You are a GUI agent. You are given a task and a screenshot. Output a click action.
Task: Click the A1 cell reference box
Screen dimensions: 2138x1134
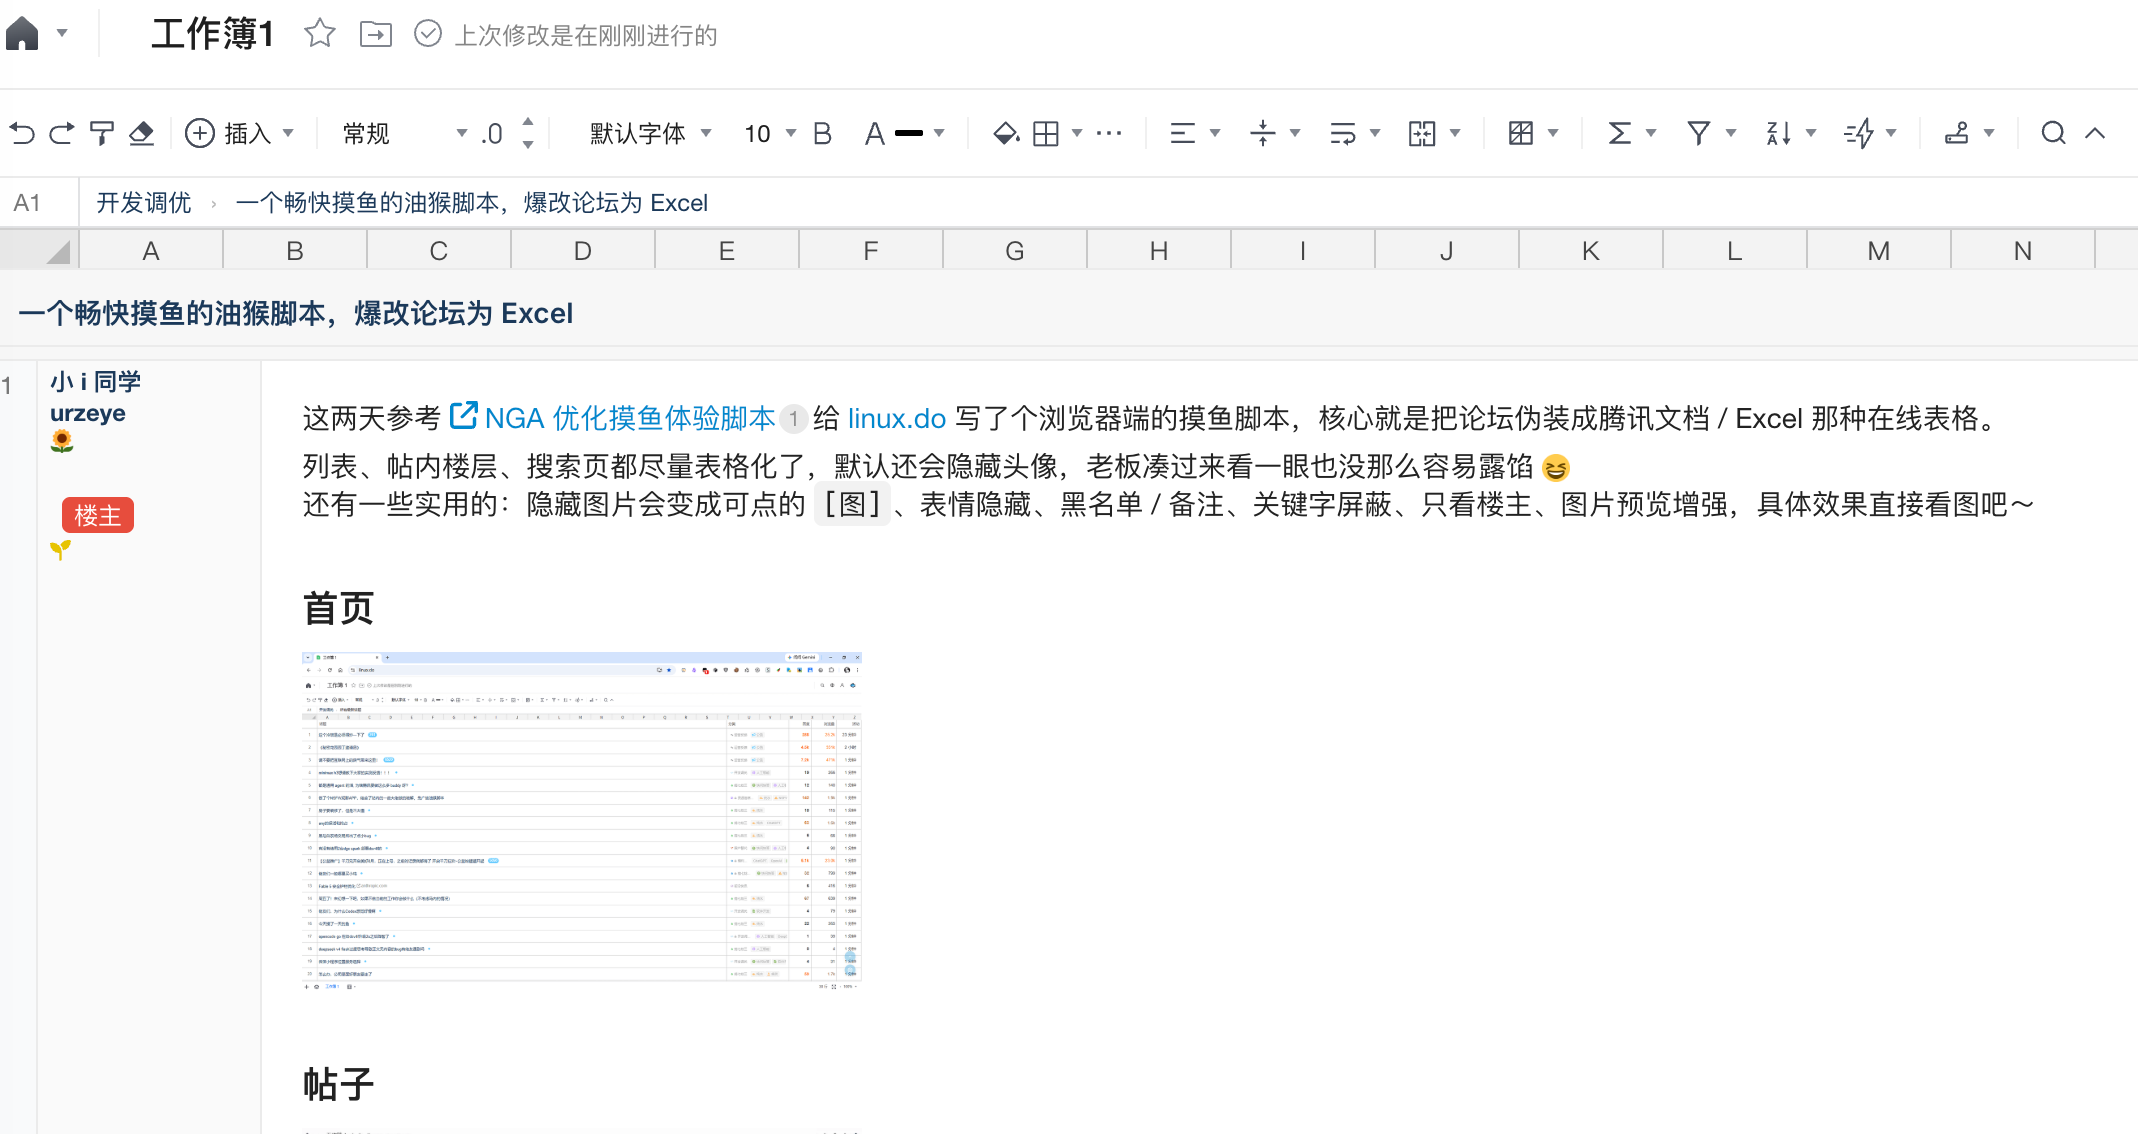point(40,203)
